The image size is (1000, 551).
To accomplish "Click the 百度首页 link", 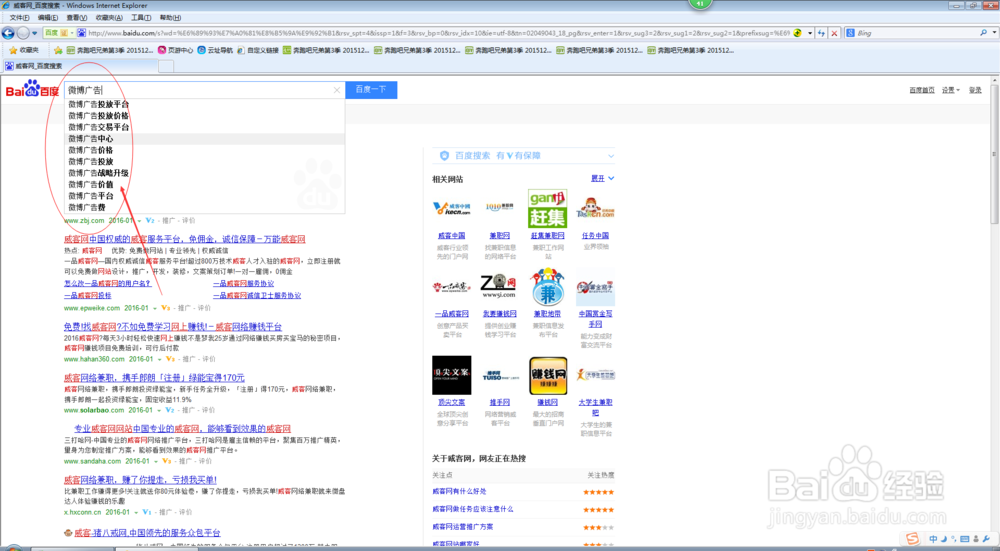I will (x=922, y=91).
